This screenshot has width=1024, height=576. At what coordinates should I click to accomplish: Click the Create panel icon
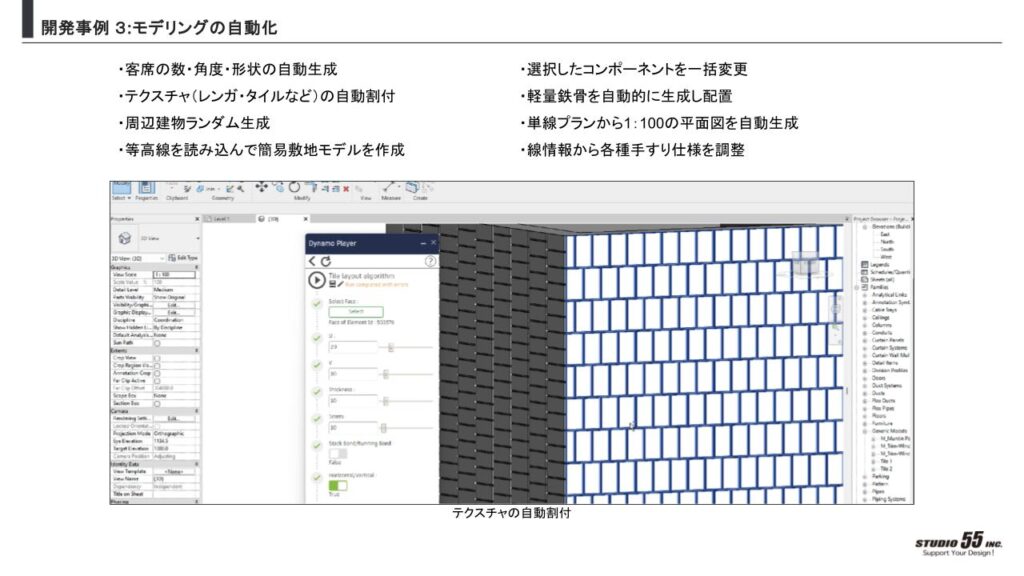(x=412, y=187)
